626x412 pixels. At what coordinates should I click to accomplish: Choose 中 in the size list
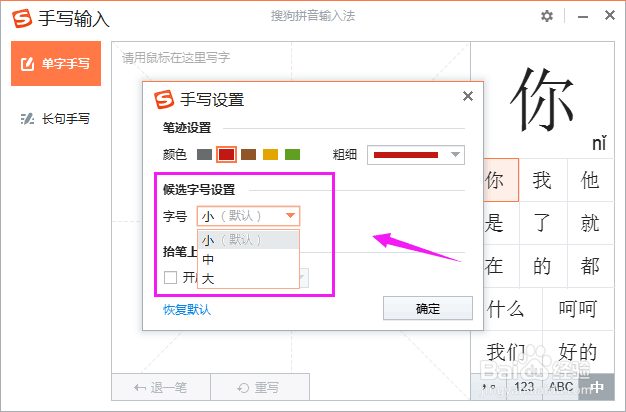click(x=248, y=259)
